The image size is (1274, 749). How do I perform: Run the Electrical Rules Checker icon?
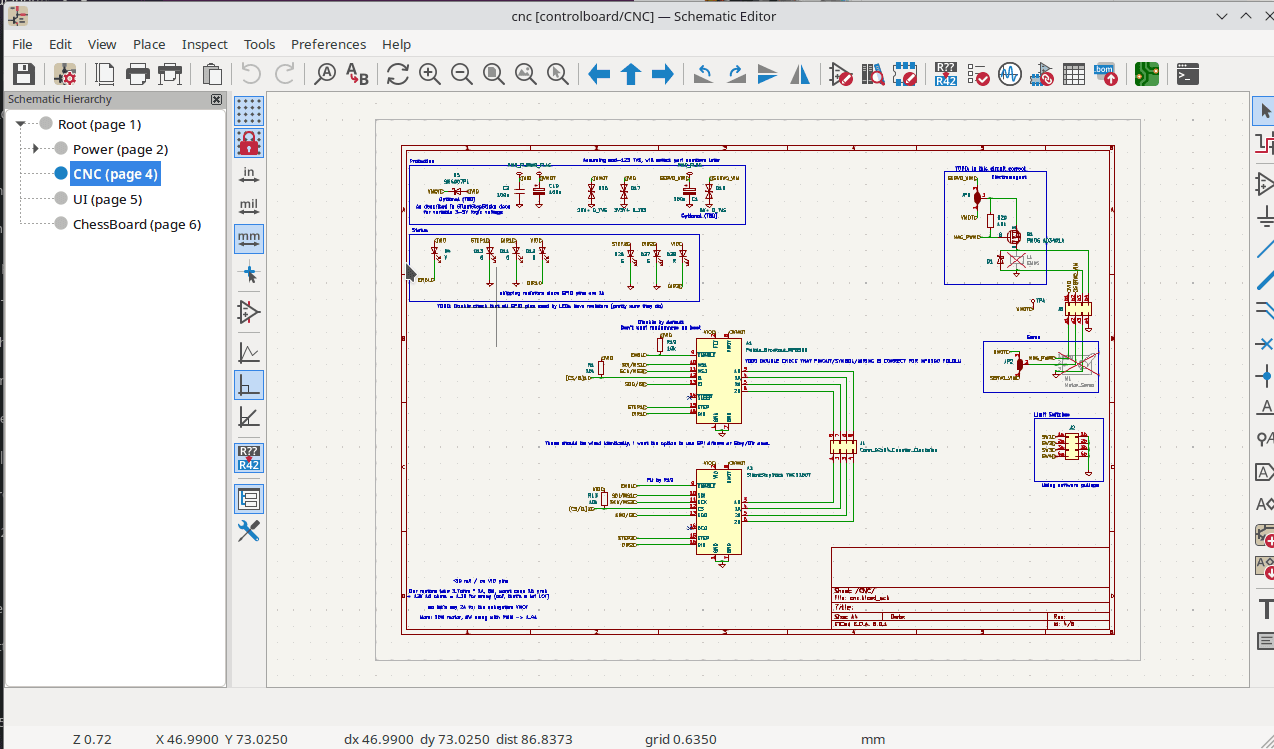978,74
